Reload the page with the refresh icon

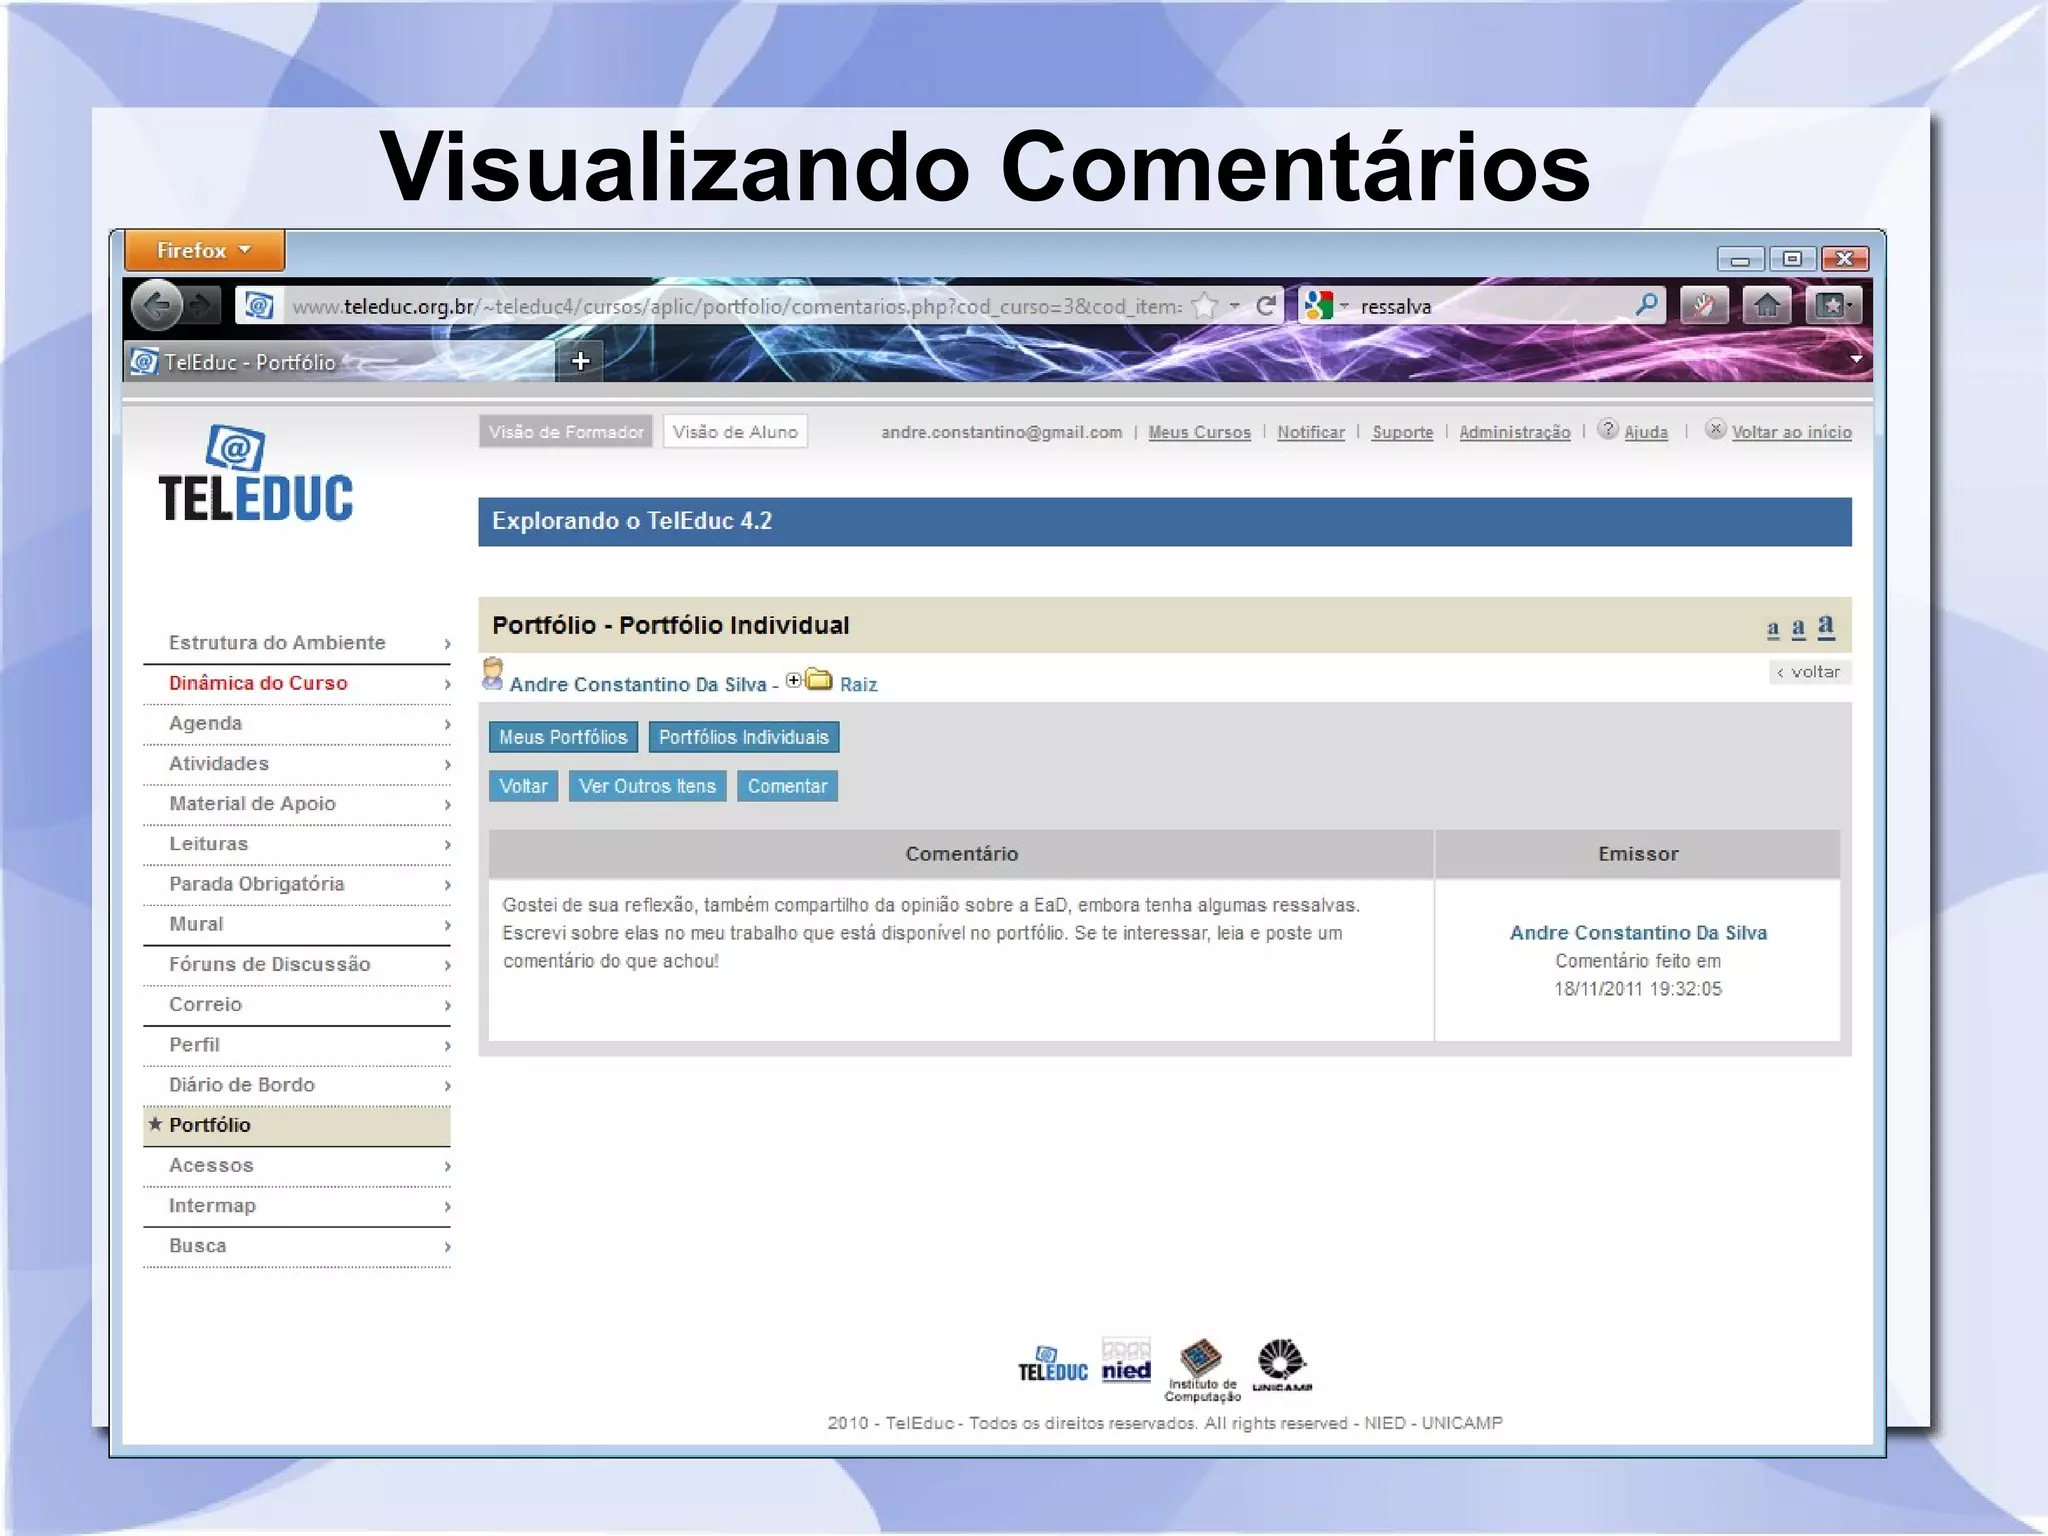pyautogui.click(x=1266, y=306)
